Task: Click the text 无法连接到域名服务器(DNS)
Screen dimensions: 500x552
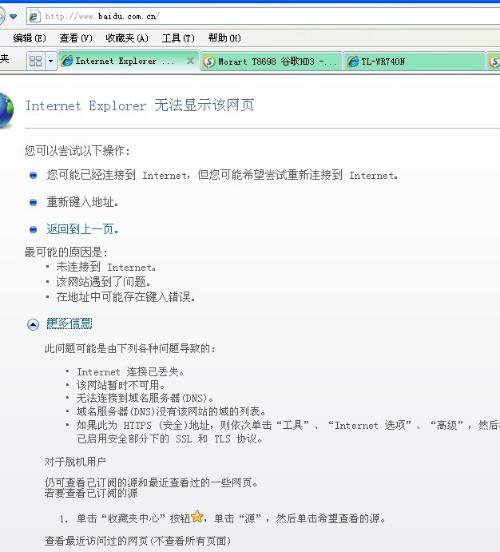Action: pos(145,398)
